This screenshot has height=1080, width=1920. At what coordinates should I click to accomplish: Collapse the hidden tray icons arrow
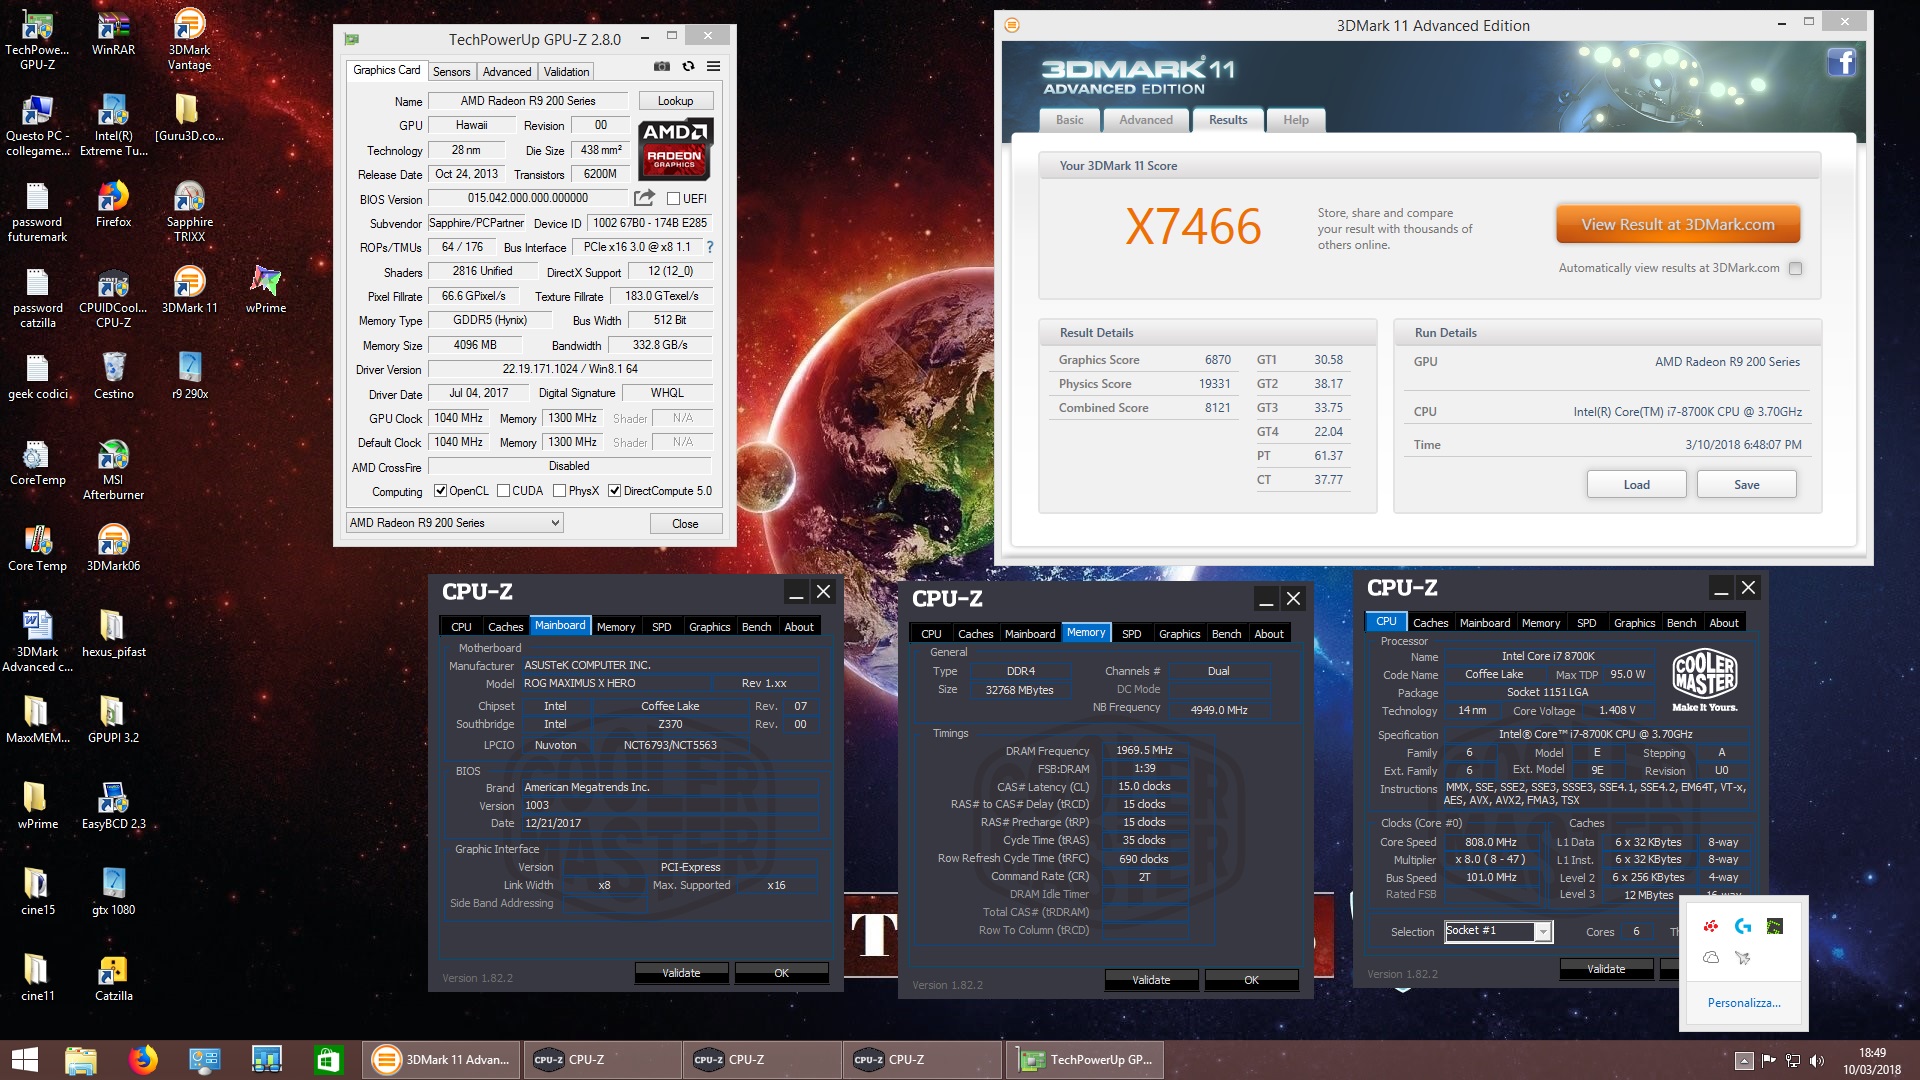[x=1744, y=1061]
